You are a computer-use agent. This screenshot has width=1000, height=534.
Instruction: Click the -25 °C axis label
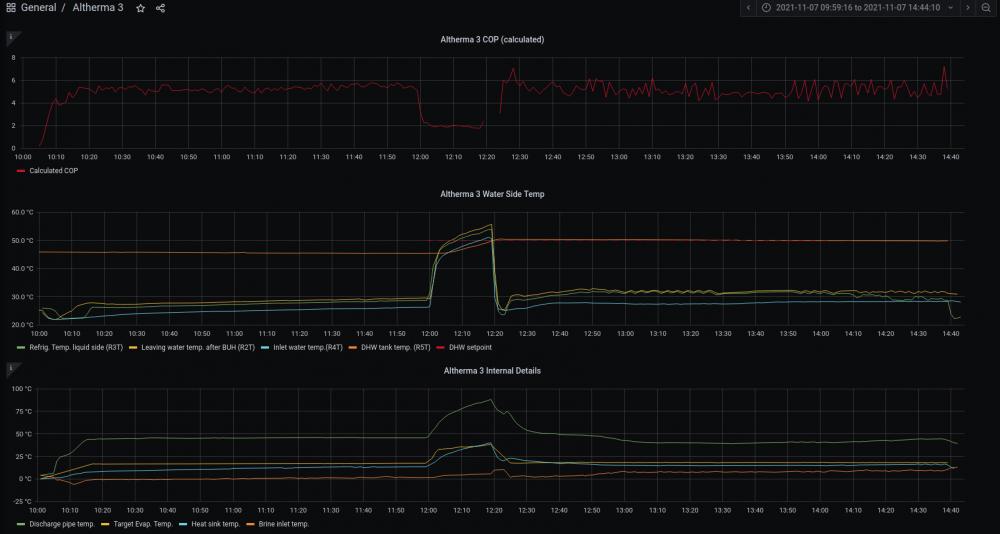[22, 501]
